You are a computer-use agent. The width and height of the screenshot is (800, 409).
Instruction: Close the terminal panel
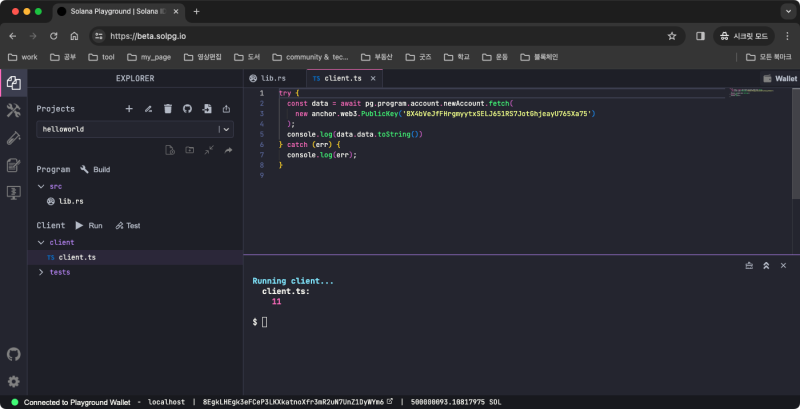click(x=783, y=266)
